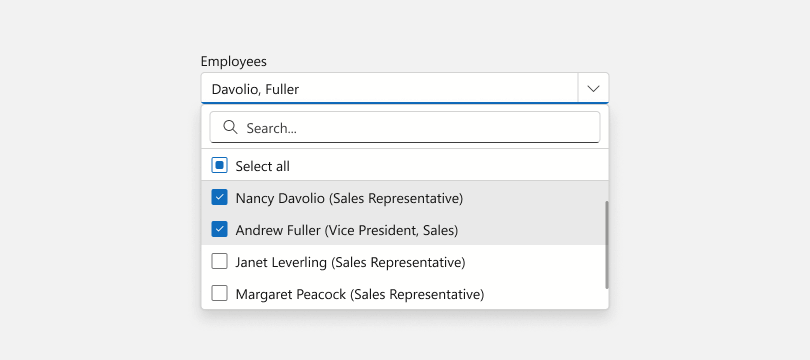Click the "Margaret Peacock (Sales Representative)" text
Image resolution: width=810 pixels, height=360 pixels.
point(360,294)
